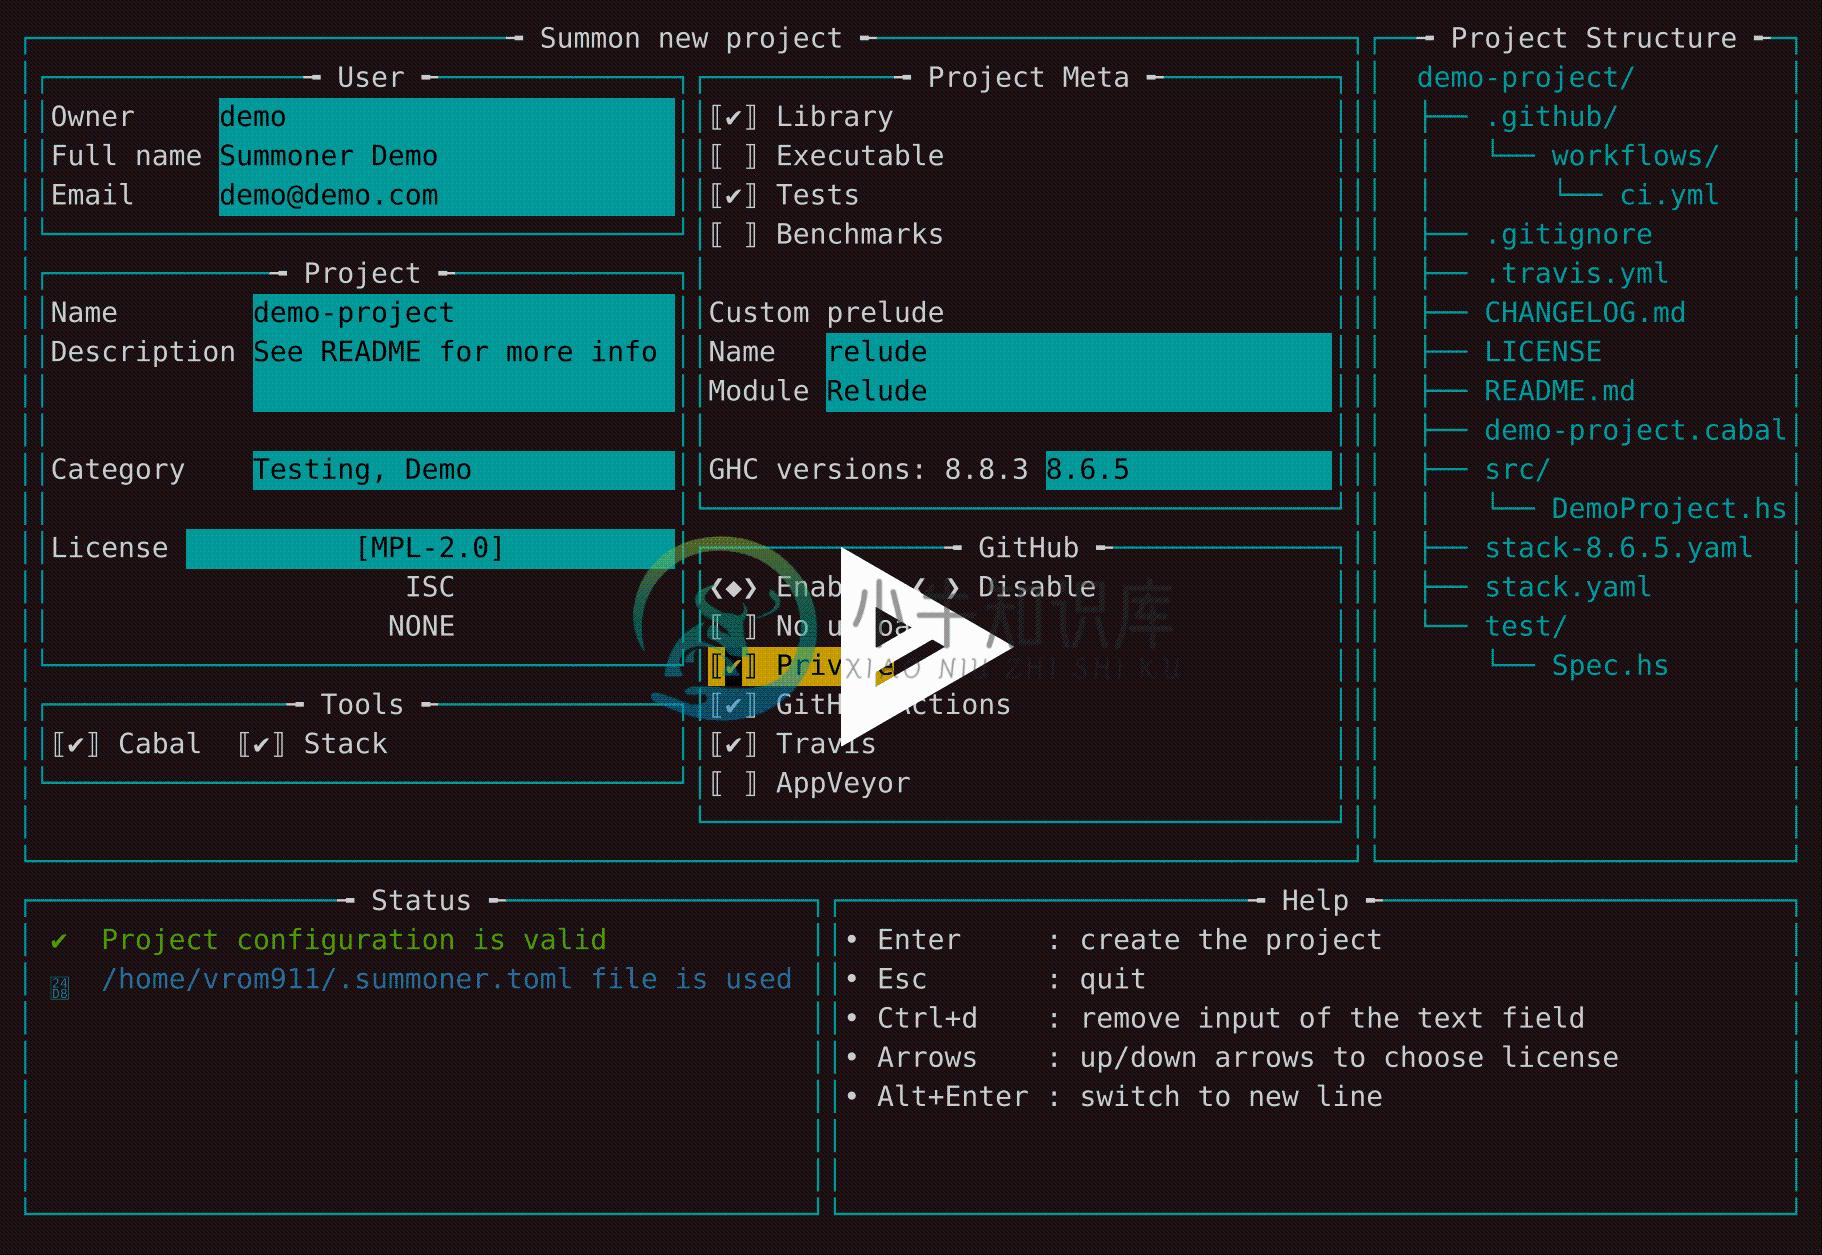Click the 'Alt+Enter' help line

(x=1114, y=1097)
